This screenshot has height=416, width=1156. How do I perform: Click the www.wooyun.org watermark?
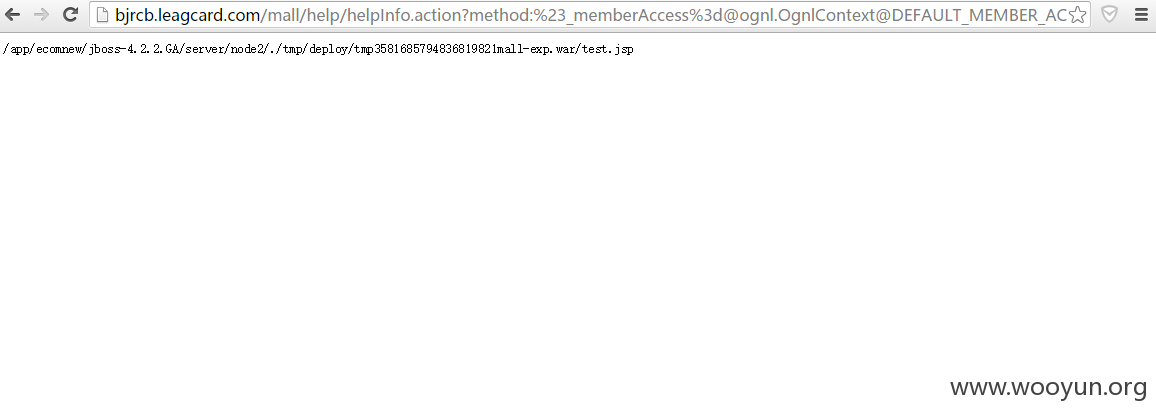(x=1048, y=387)
